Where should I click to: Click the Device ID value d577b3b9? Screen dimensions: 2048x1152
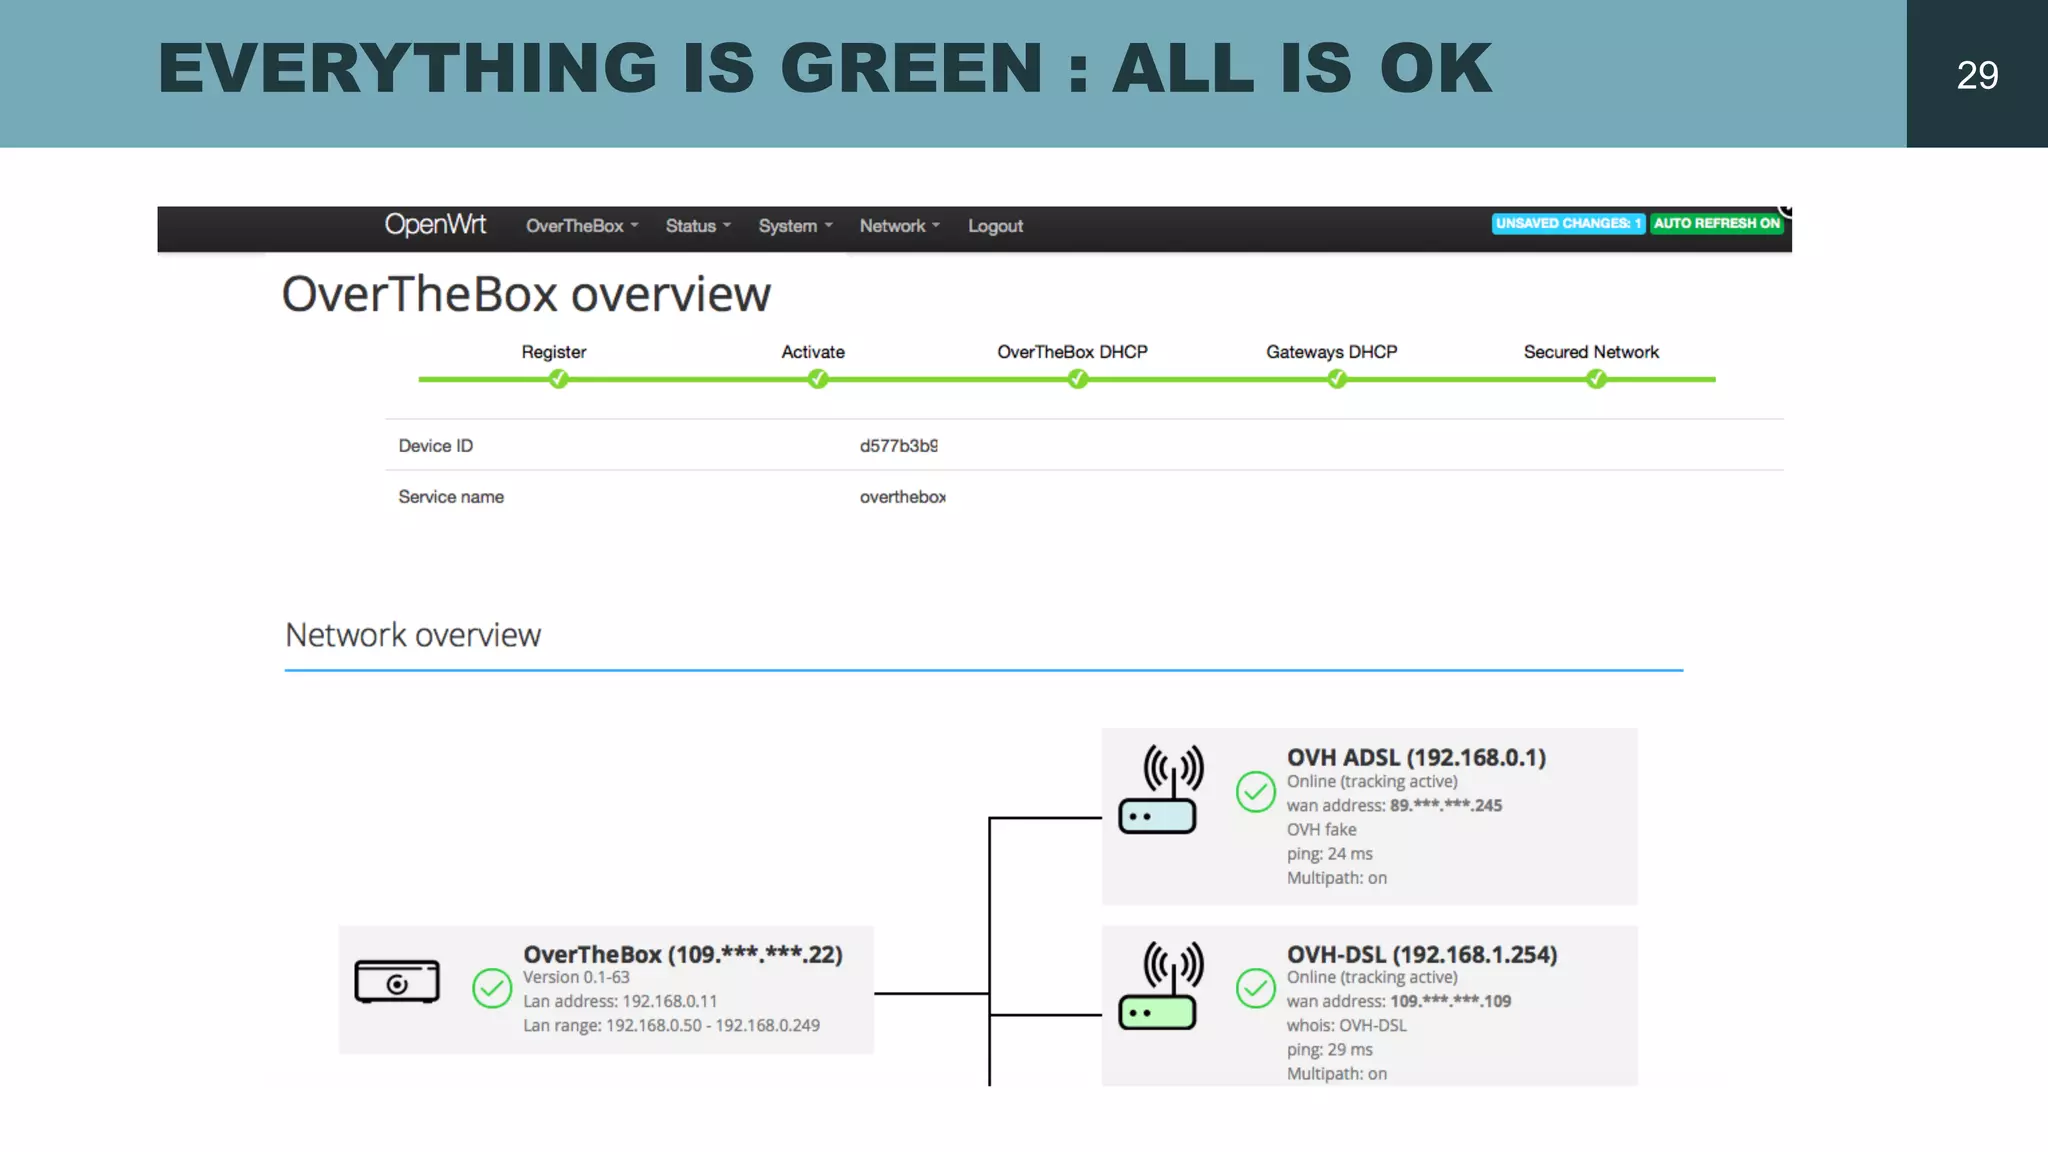point(899,446)
